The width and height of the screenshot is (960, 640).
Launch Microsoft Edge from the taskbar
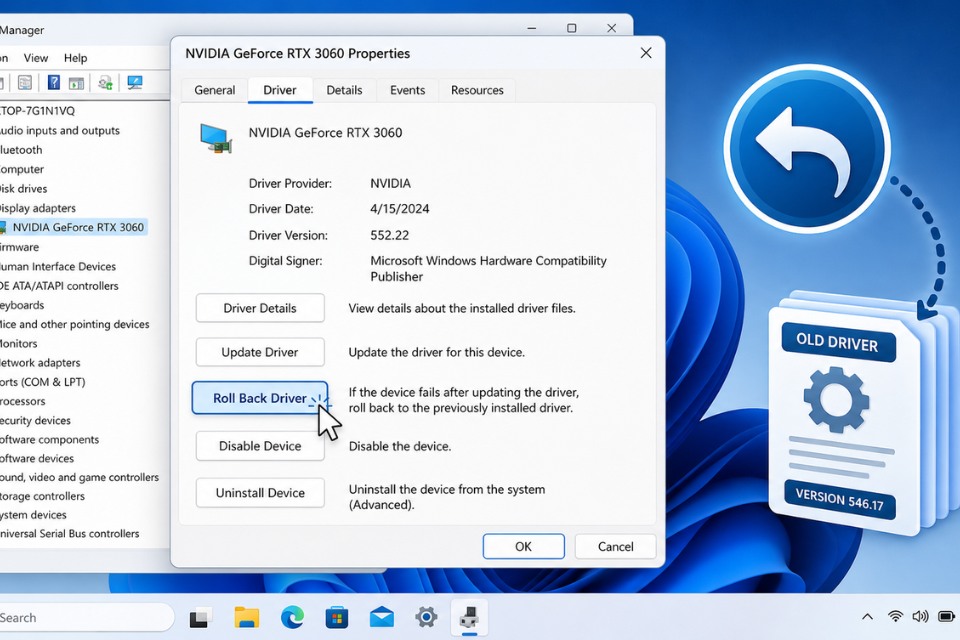point(292,617)
